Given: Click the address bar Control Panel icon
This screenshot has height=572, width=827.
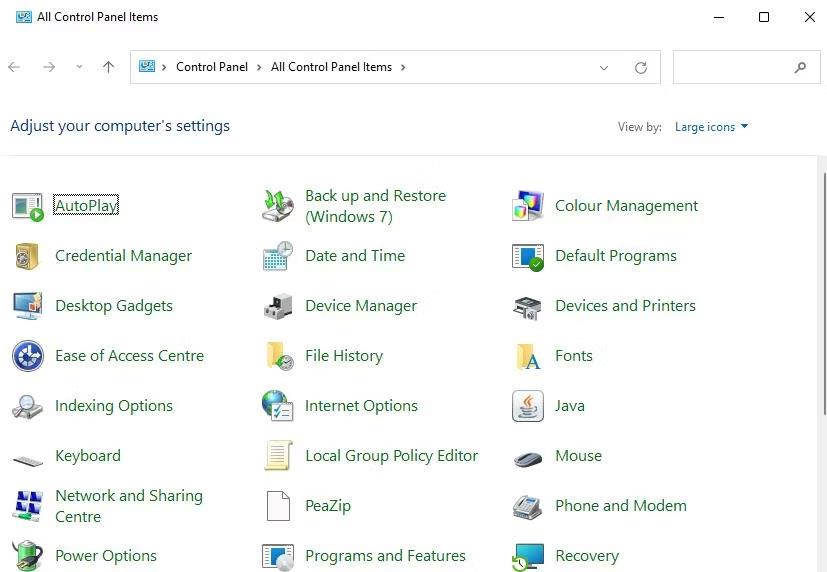Looking at the screenshot, I should (x=147, y=66).
